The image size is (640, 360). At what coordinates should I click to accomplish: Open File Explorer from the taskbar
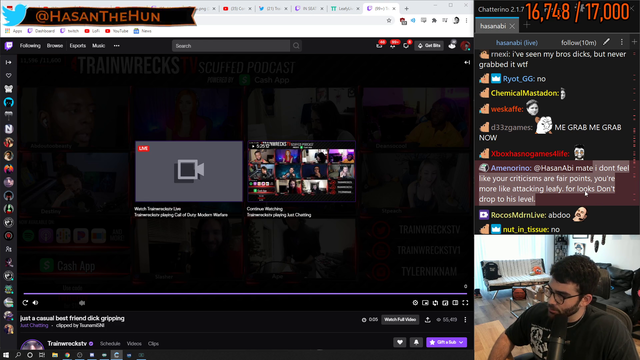click(55, 355)
